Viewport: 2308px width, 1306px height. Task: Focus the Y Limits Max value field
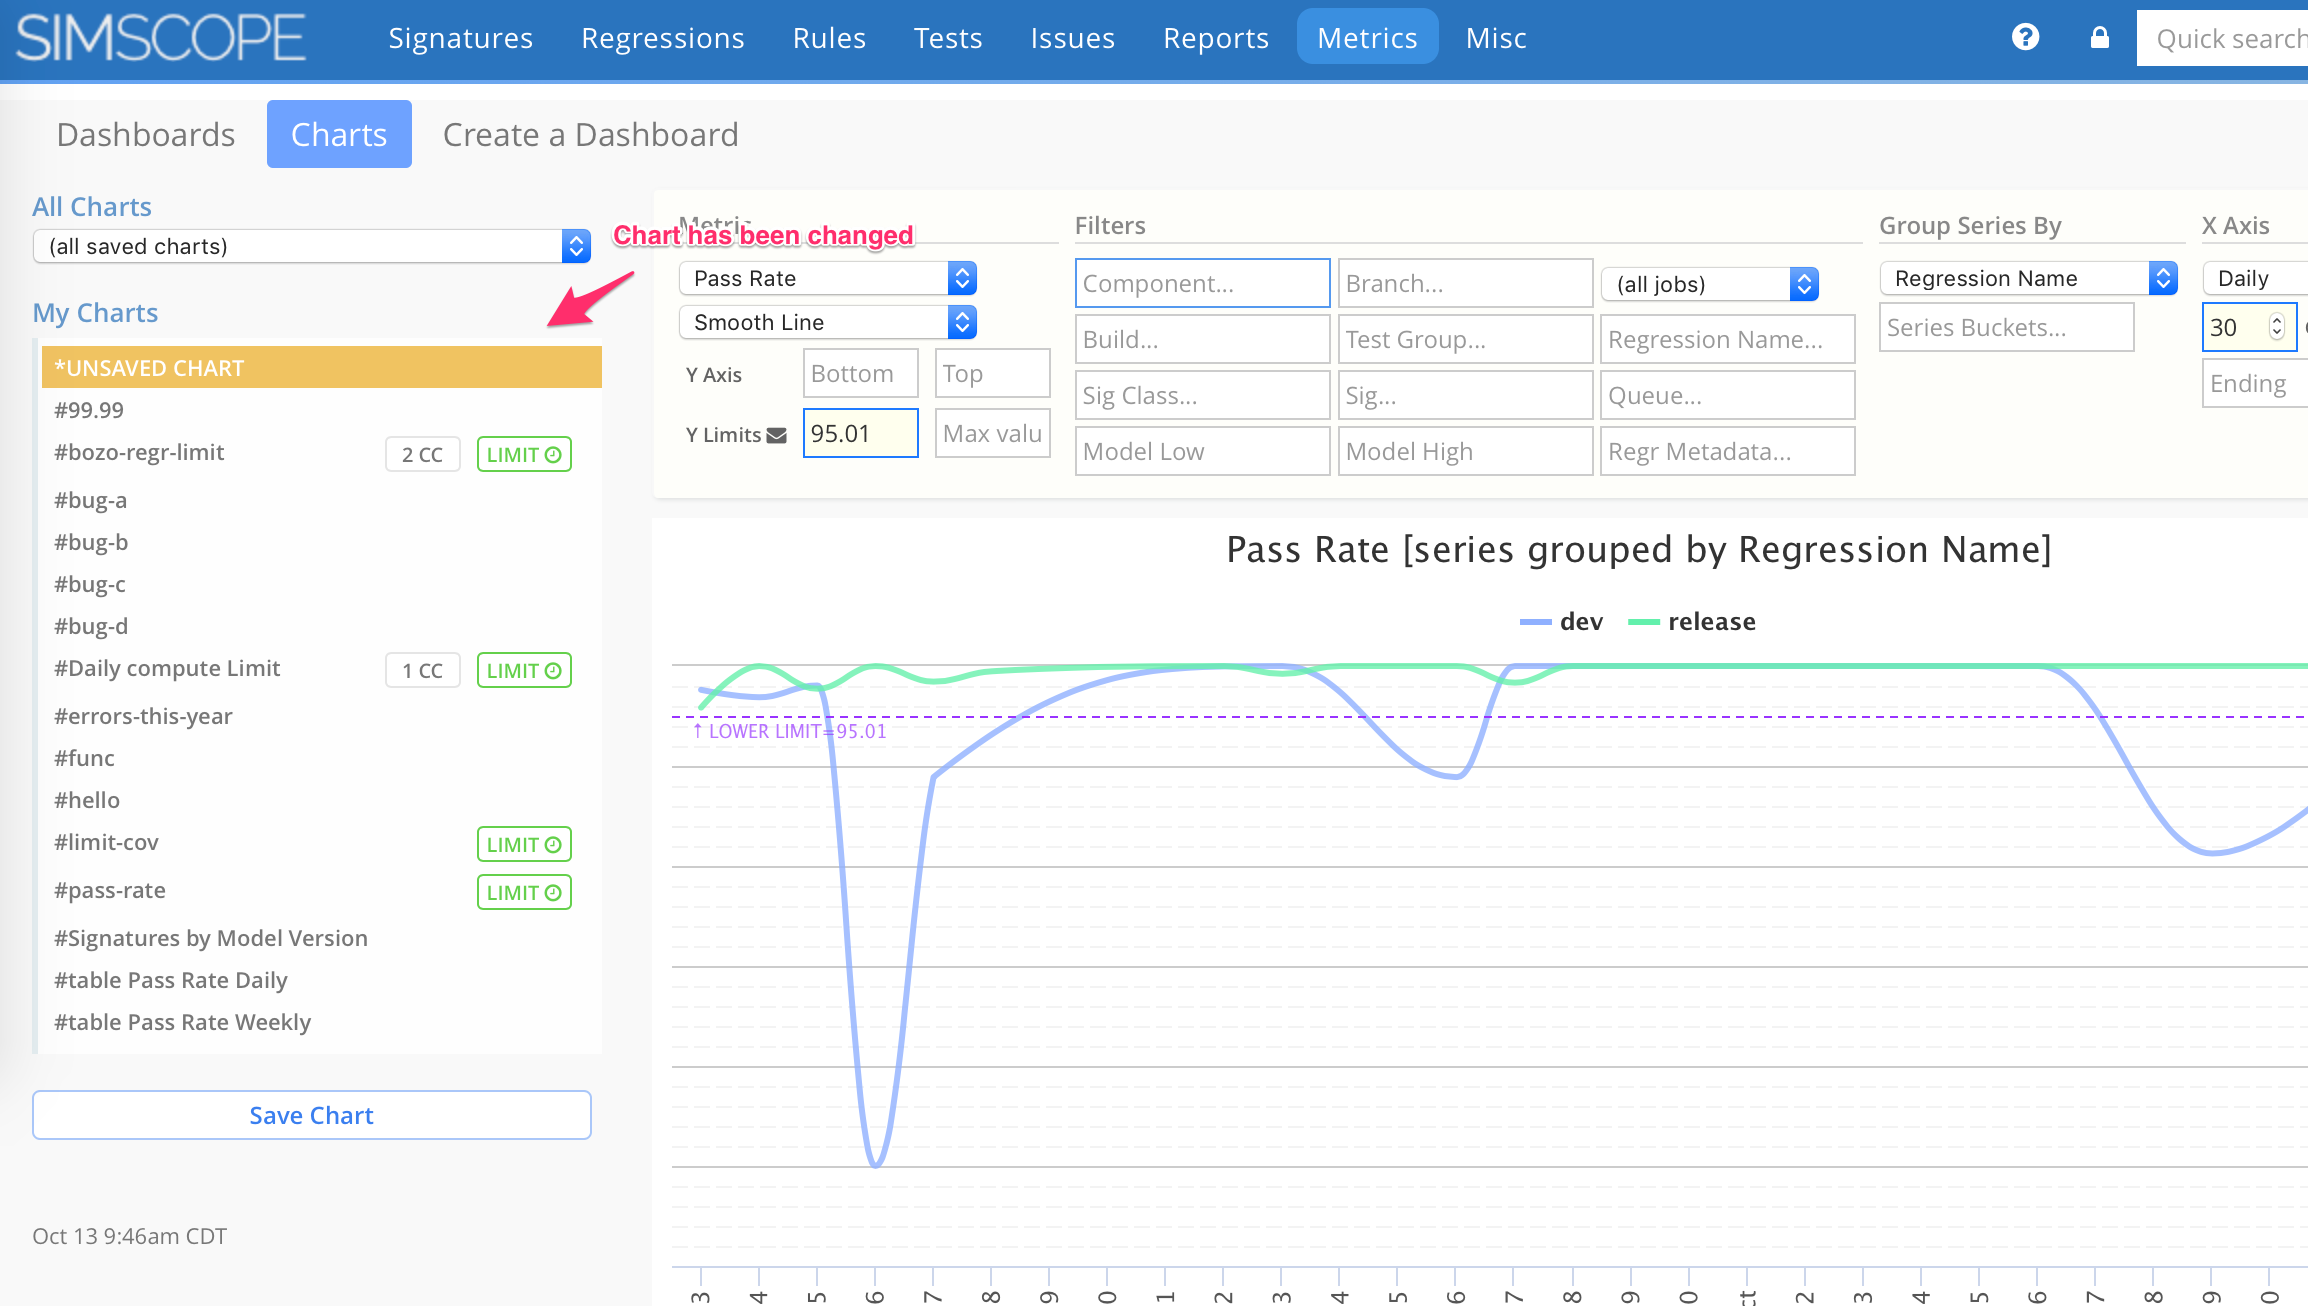(992, 433)
